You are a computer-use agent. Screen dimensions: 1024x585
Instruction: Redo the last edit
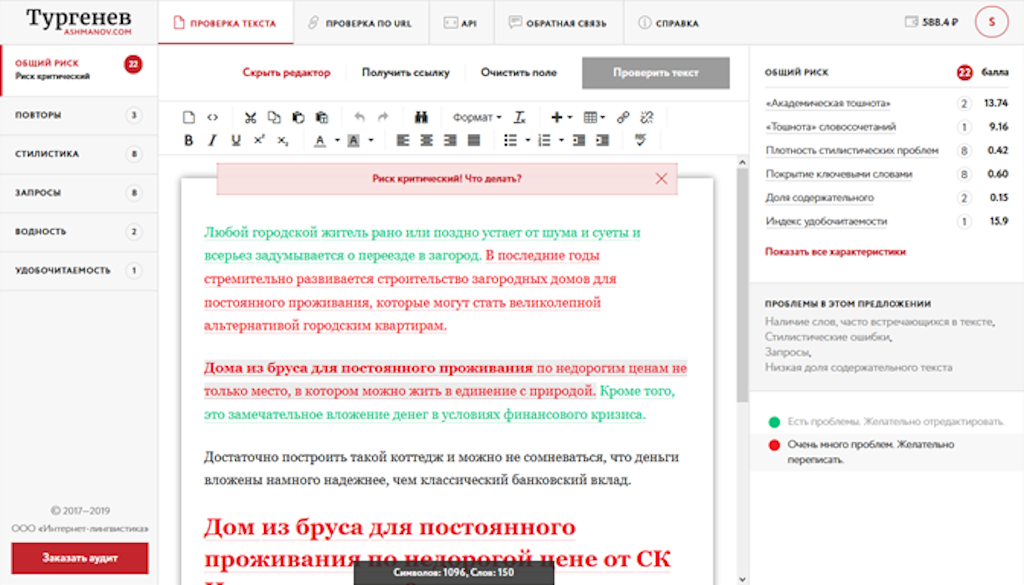pos(383,118)
